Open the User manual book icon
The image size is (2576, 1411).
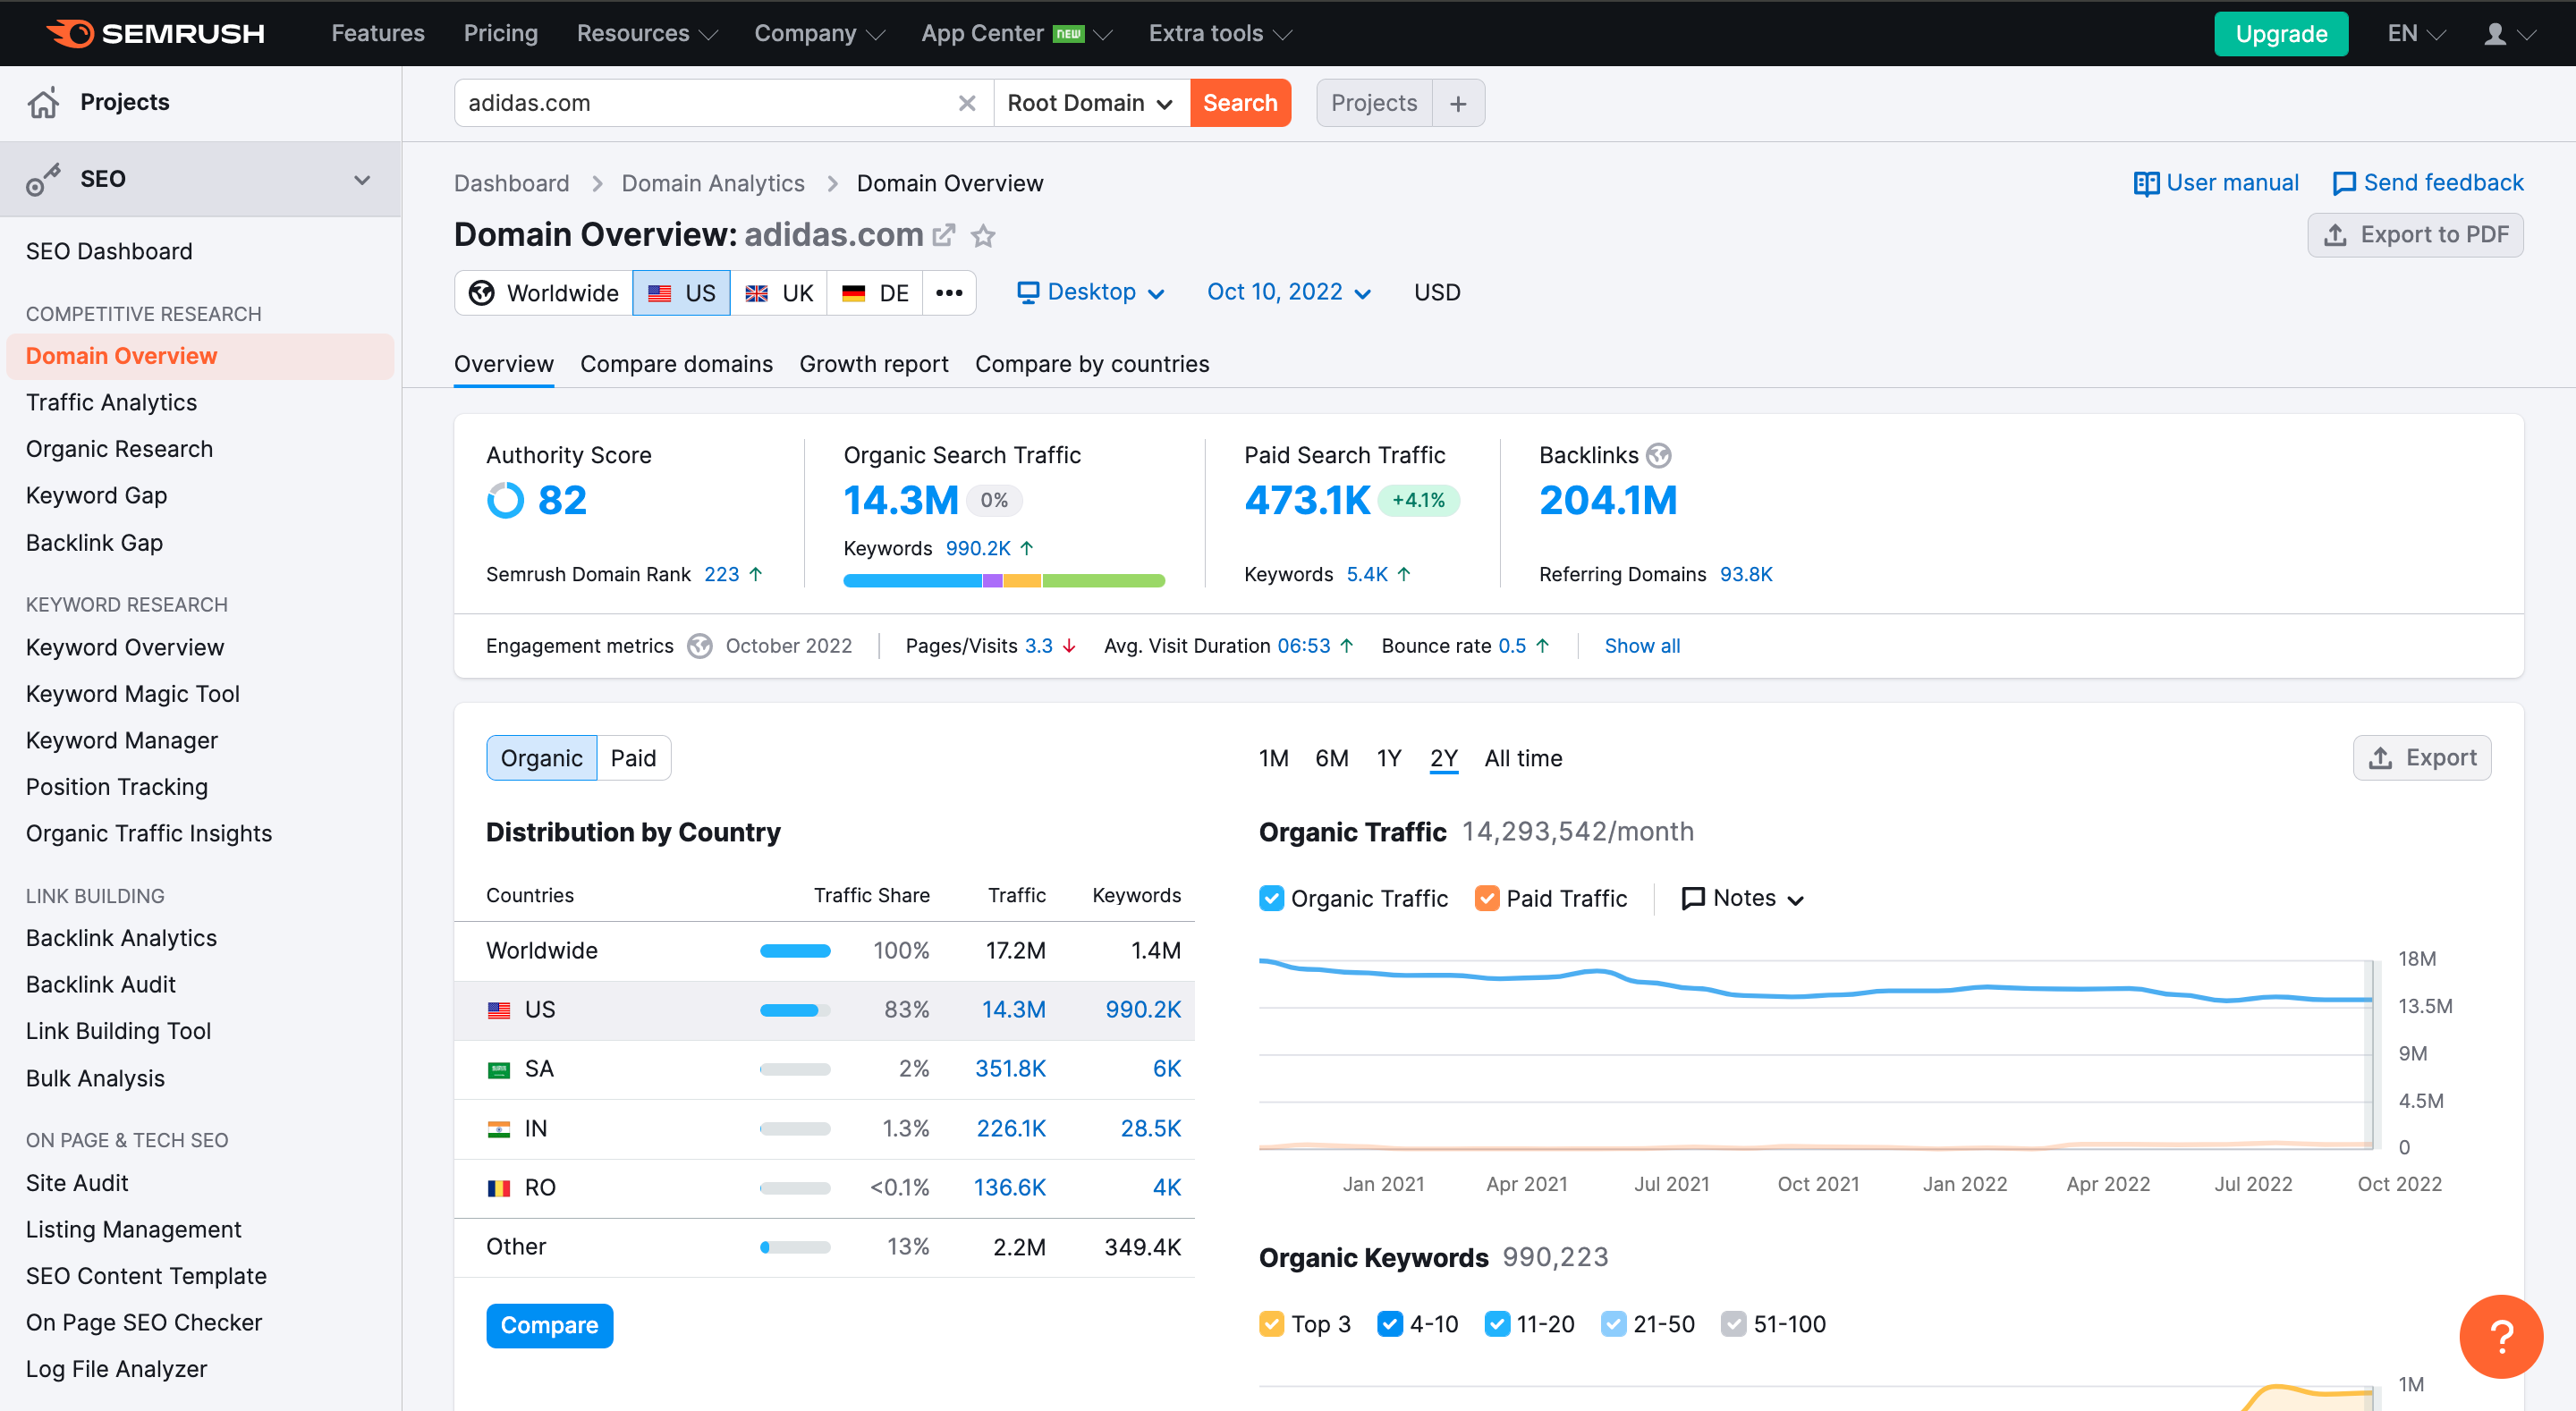[x=2146, y=183]
